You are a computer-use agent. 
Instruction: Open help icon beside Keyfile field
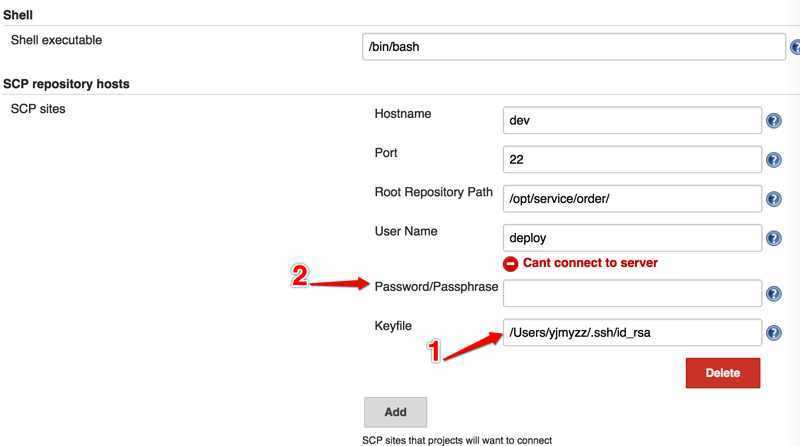[x=774, y=333]
